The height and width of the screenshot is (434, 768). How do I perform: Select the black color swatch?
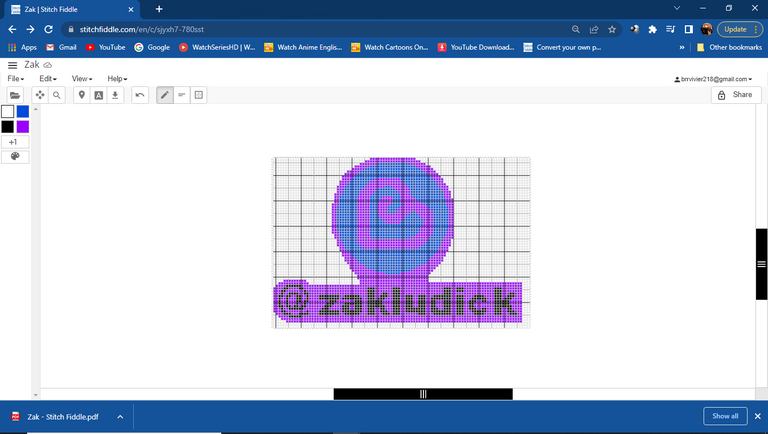pyautogui.click(x=7, y=127)
